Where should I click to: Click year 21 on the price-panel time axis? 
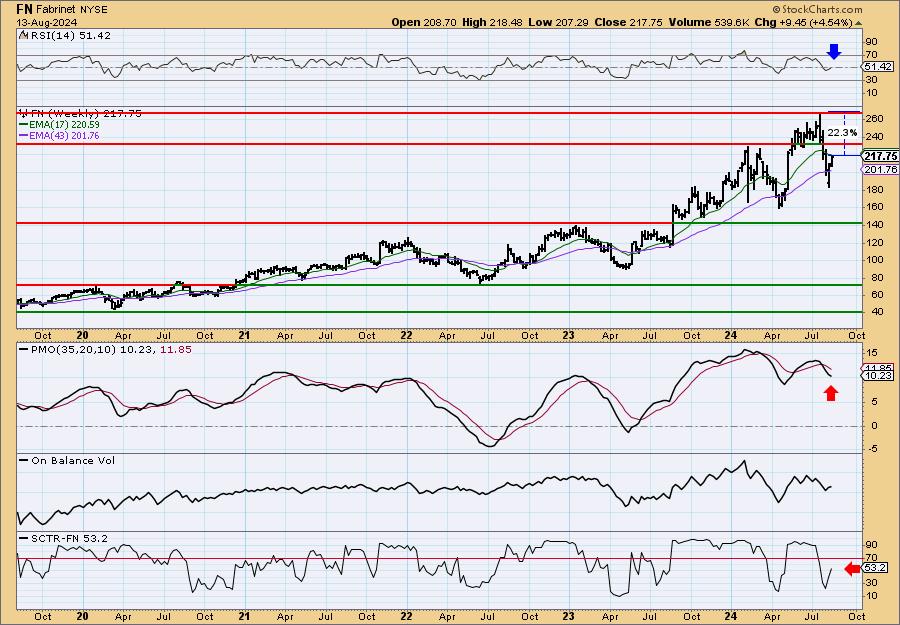(244, 335)
